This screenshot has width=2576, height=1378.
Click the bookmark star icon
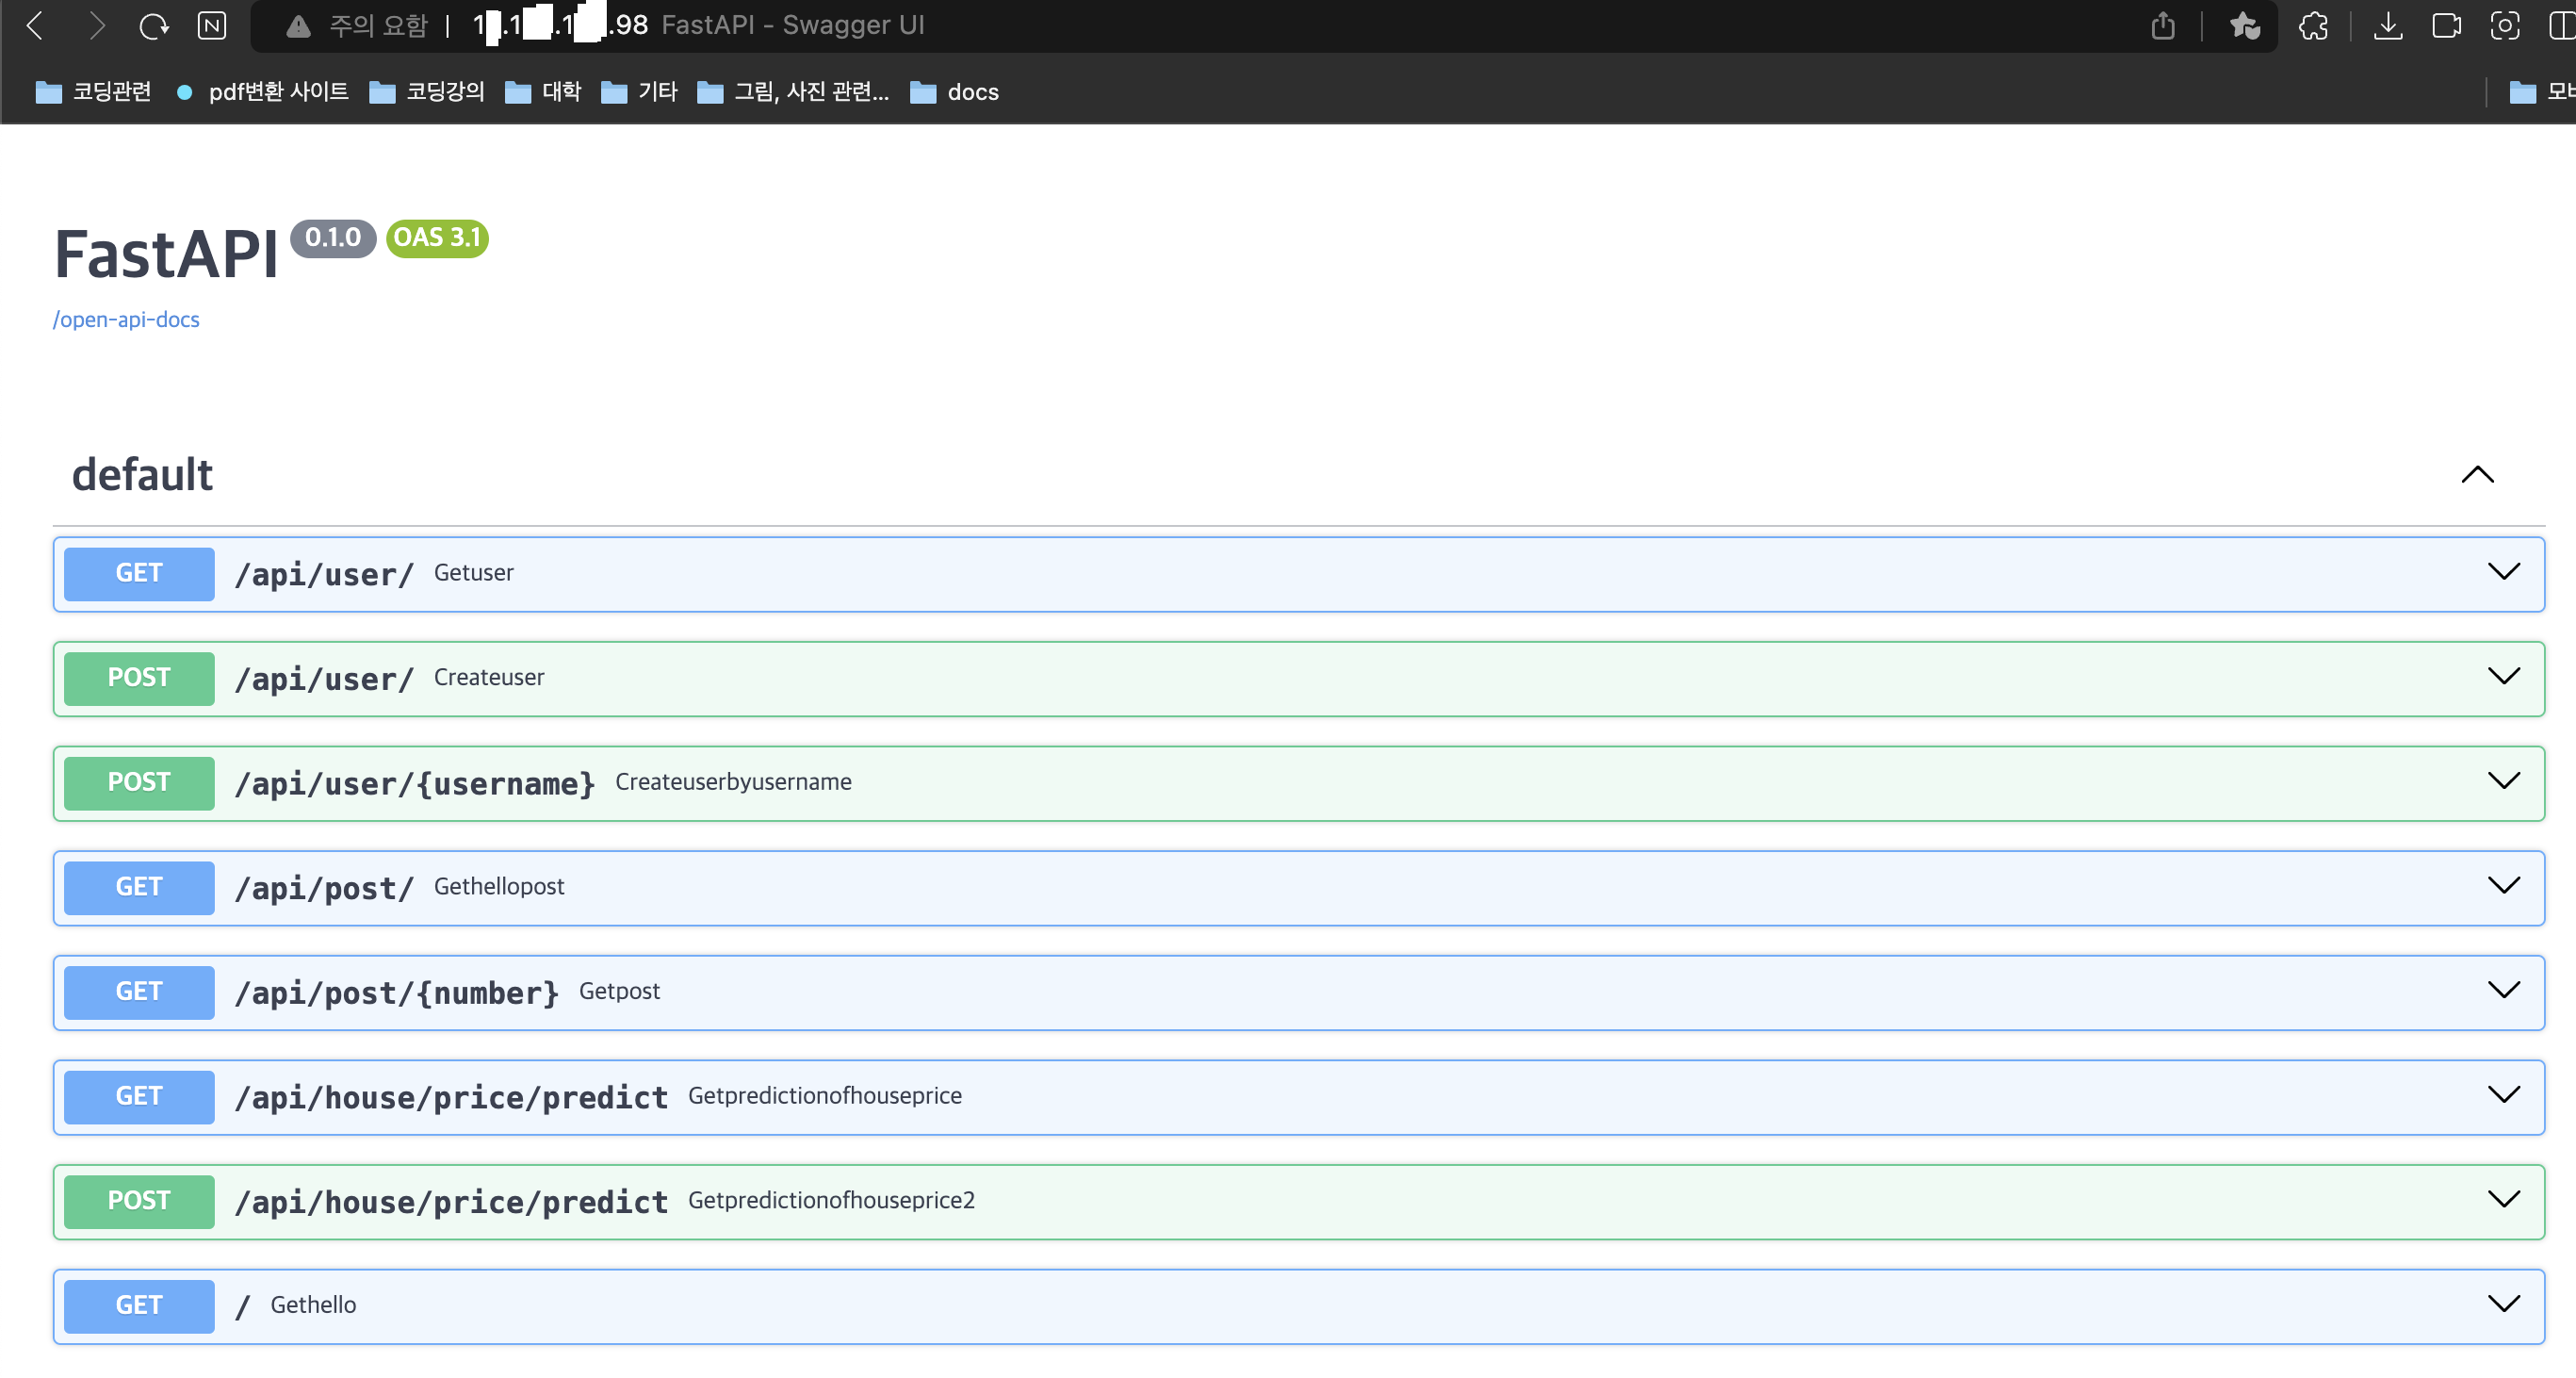coord(2244,26)
